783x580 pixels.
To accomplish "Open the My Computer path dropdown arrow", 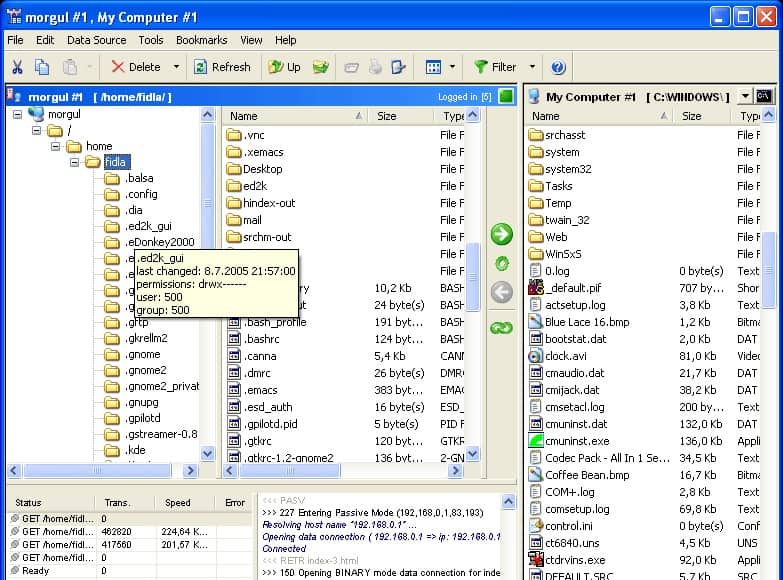I will [x=745, y=96].
